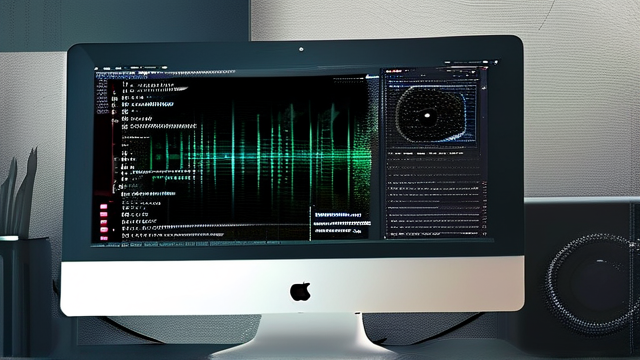Click the top highlighted entry in bottom popup list

point(338,215)
